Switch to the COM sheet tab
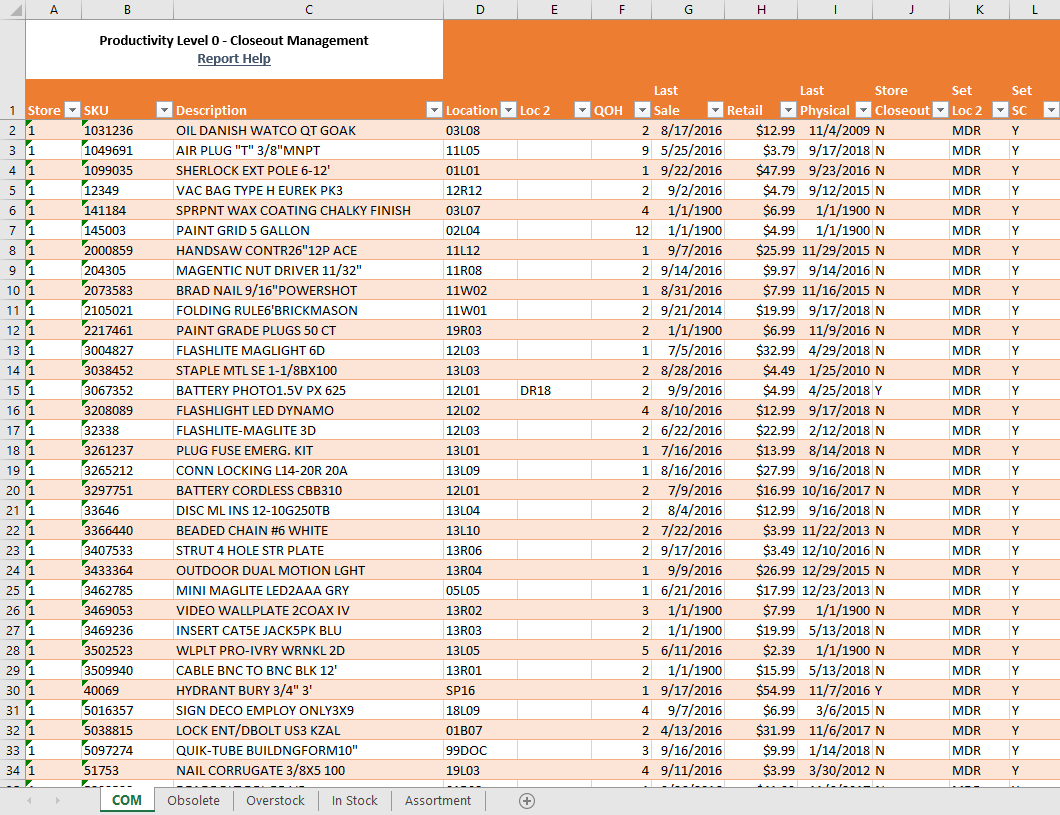Image resolution: width=1060 pixels, height=815 pixels. pyautogui.click(x=127, y=800)
